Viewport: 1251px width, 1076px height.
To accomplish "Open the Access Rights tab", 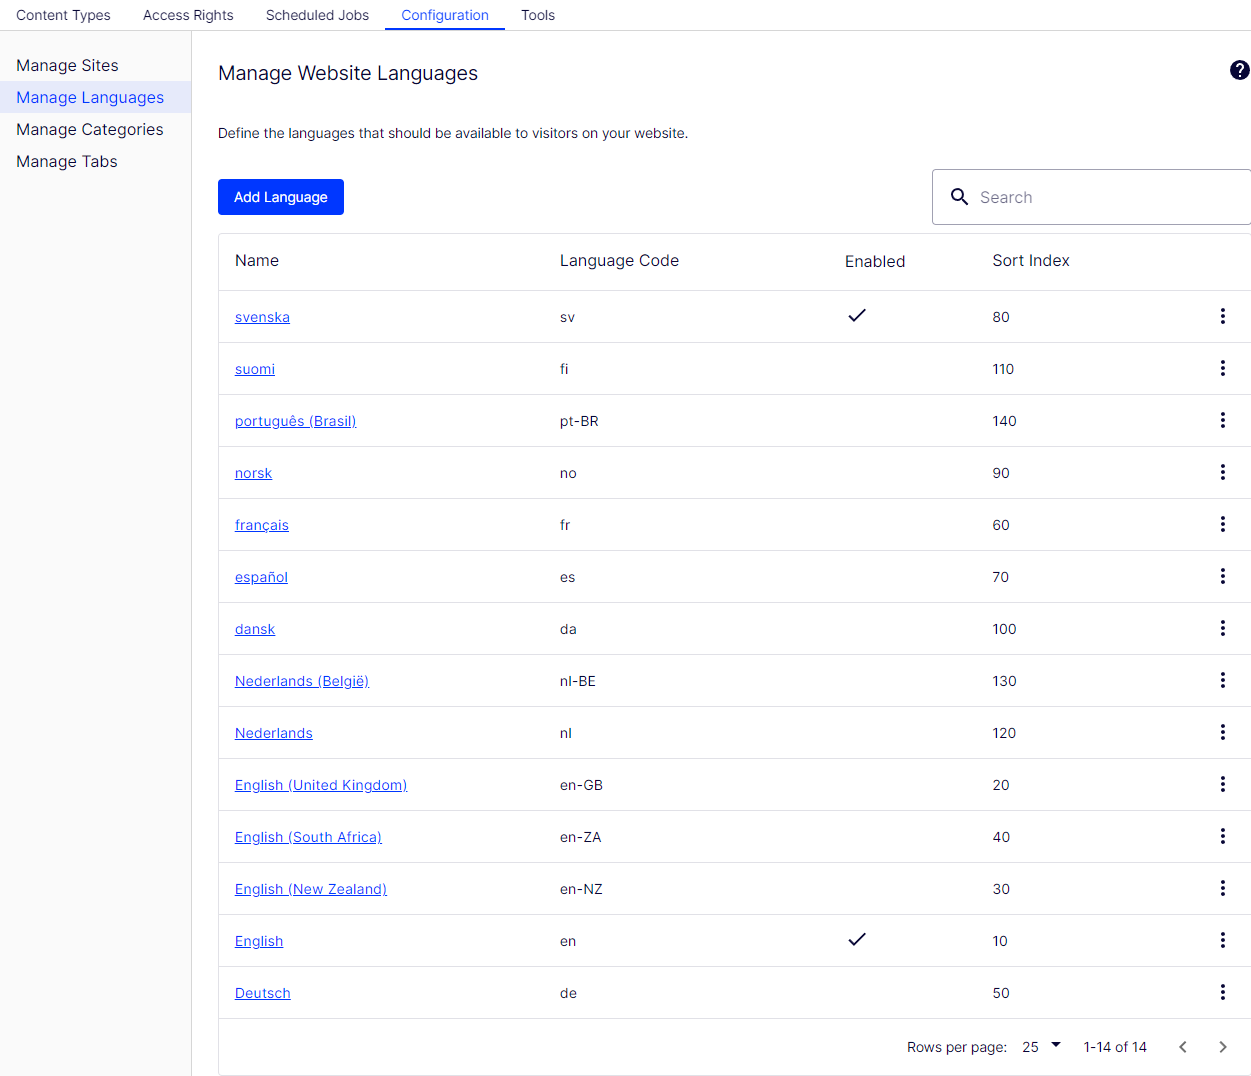I will point(188,15).
